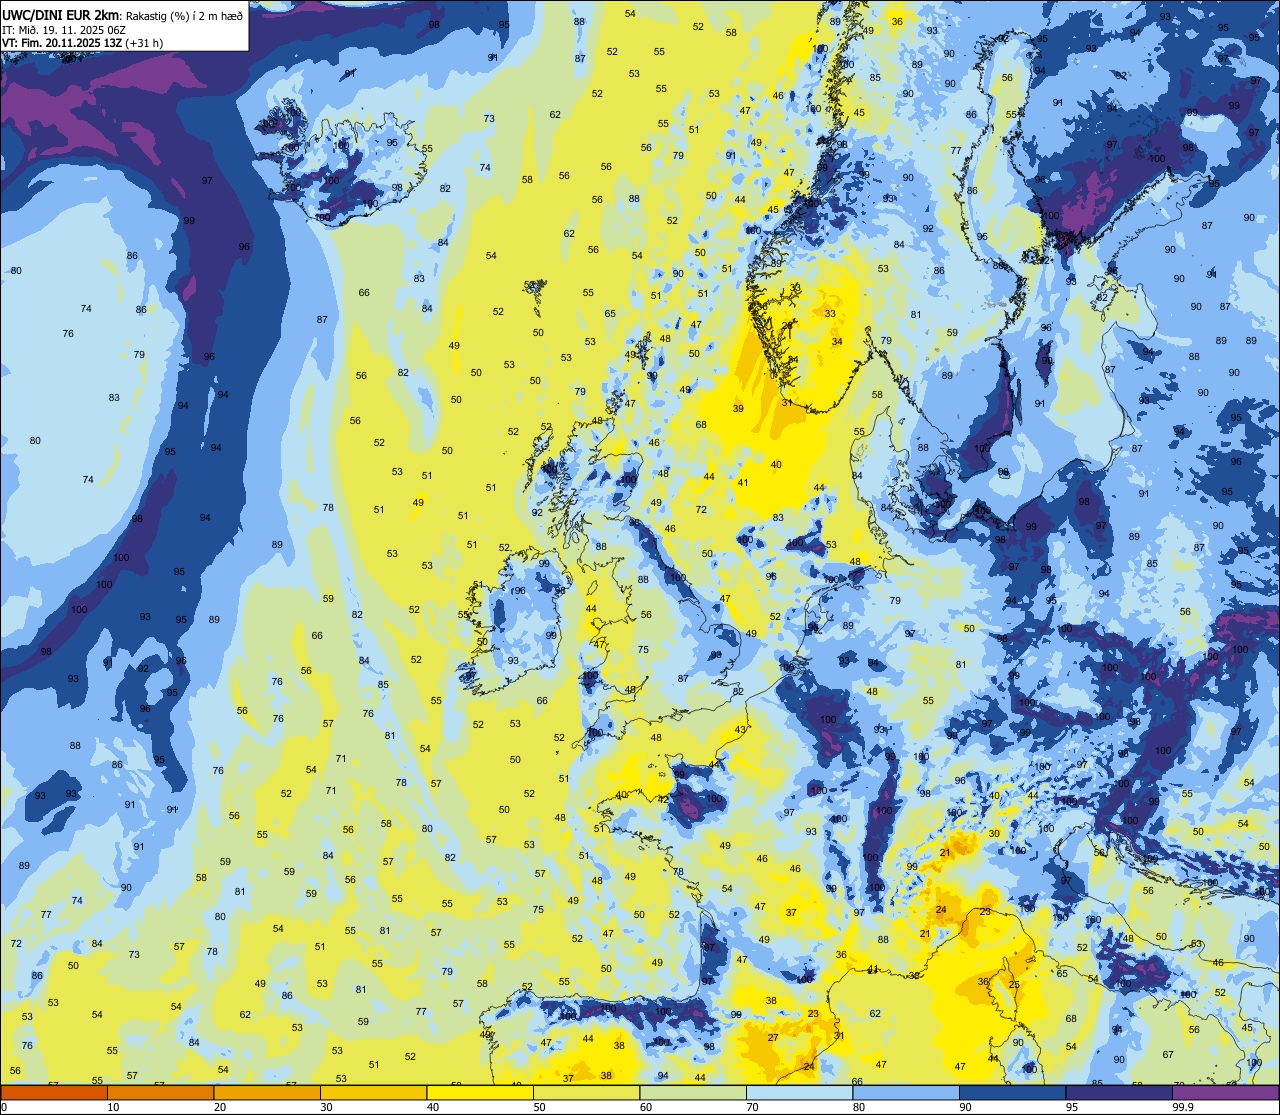The width and height of the screenshot is (1280, 1115).
Task: Click the 10–20% orange legend swatch
Action: click(x=160, y=1092)
